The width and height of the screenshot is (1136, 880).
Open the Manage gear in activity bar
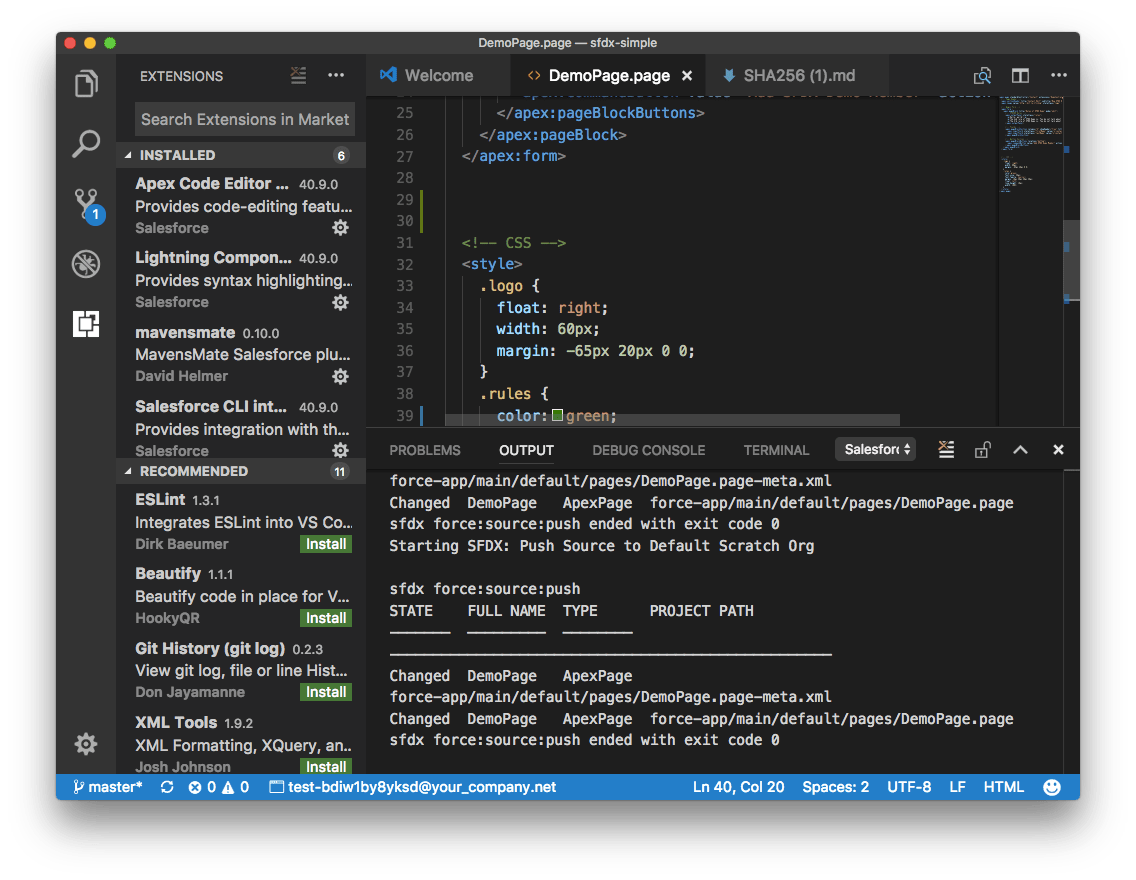[x=86, y=744]
